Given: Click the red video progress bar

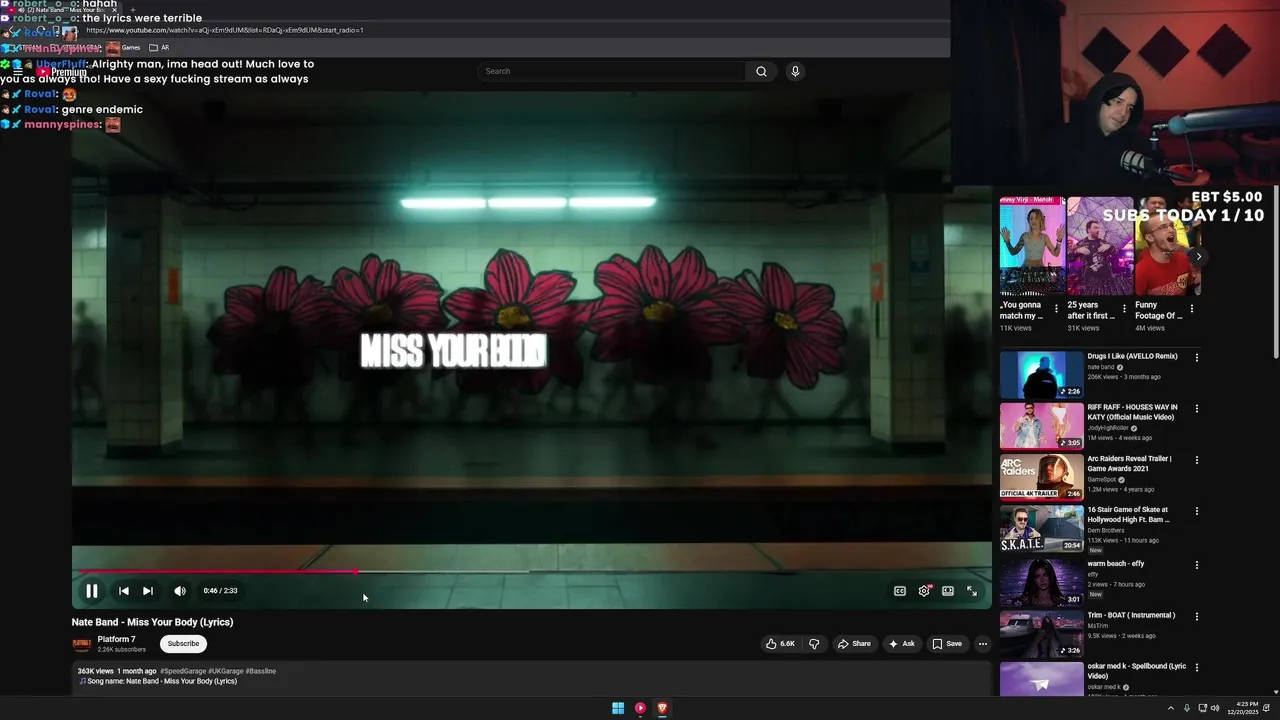Looking at the screenshot, I should [215, 572].
